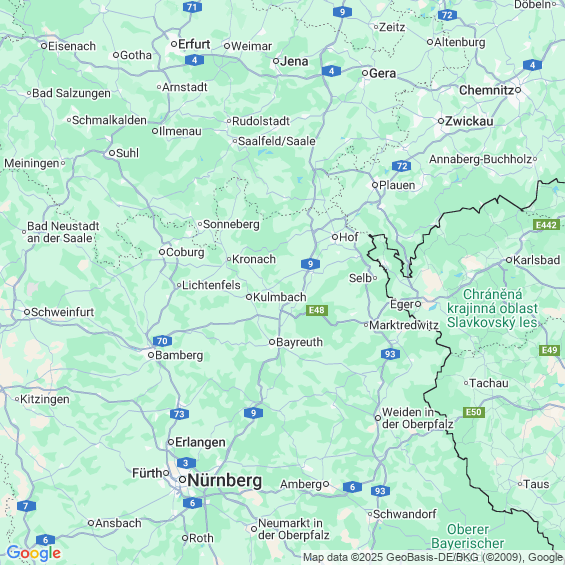The height and width of the screenshot is (565, 565).
Task: Click the E50 route marker
Action: click(x=473, y=412)
